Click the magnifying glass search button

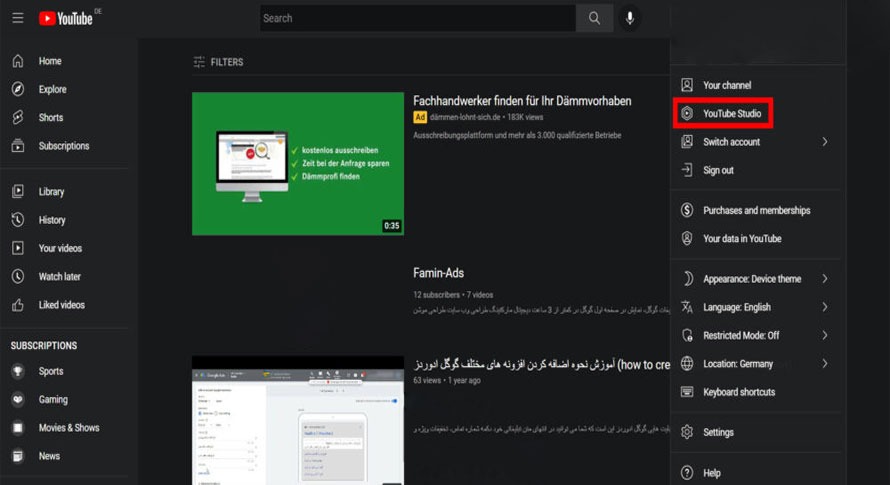[594, 18]
